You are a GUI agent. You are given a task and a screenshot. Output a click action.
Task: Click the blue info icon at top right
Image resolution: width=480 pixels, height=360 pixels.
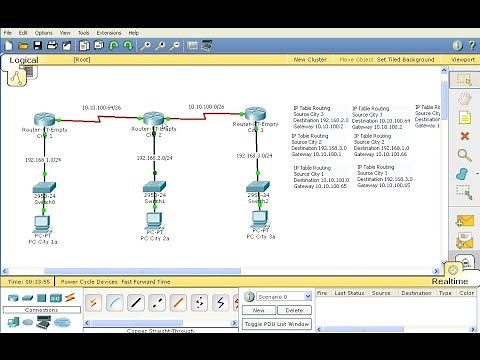457,45
